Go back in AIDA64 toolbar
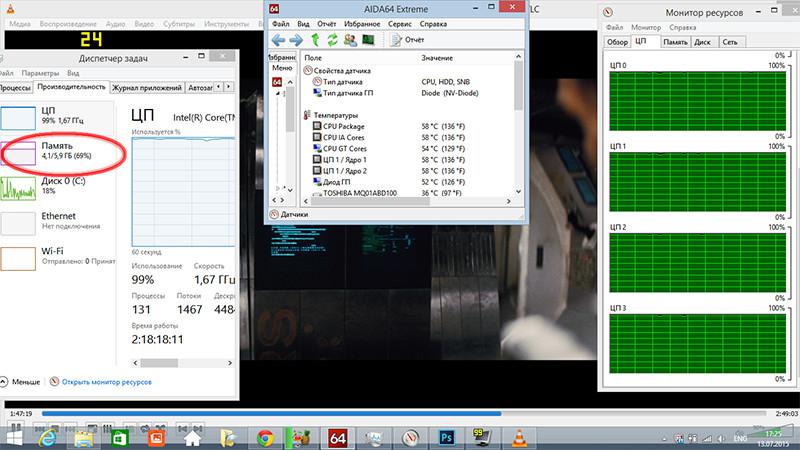Screen dimensions: 800x450 278,40
